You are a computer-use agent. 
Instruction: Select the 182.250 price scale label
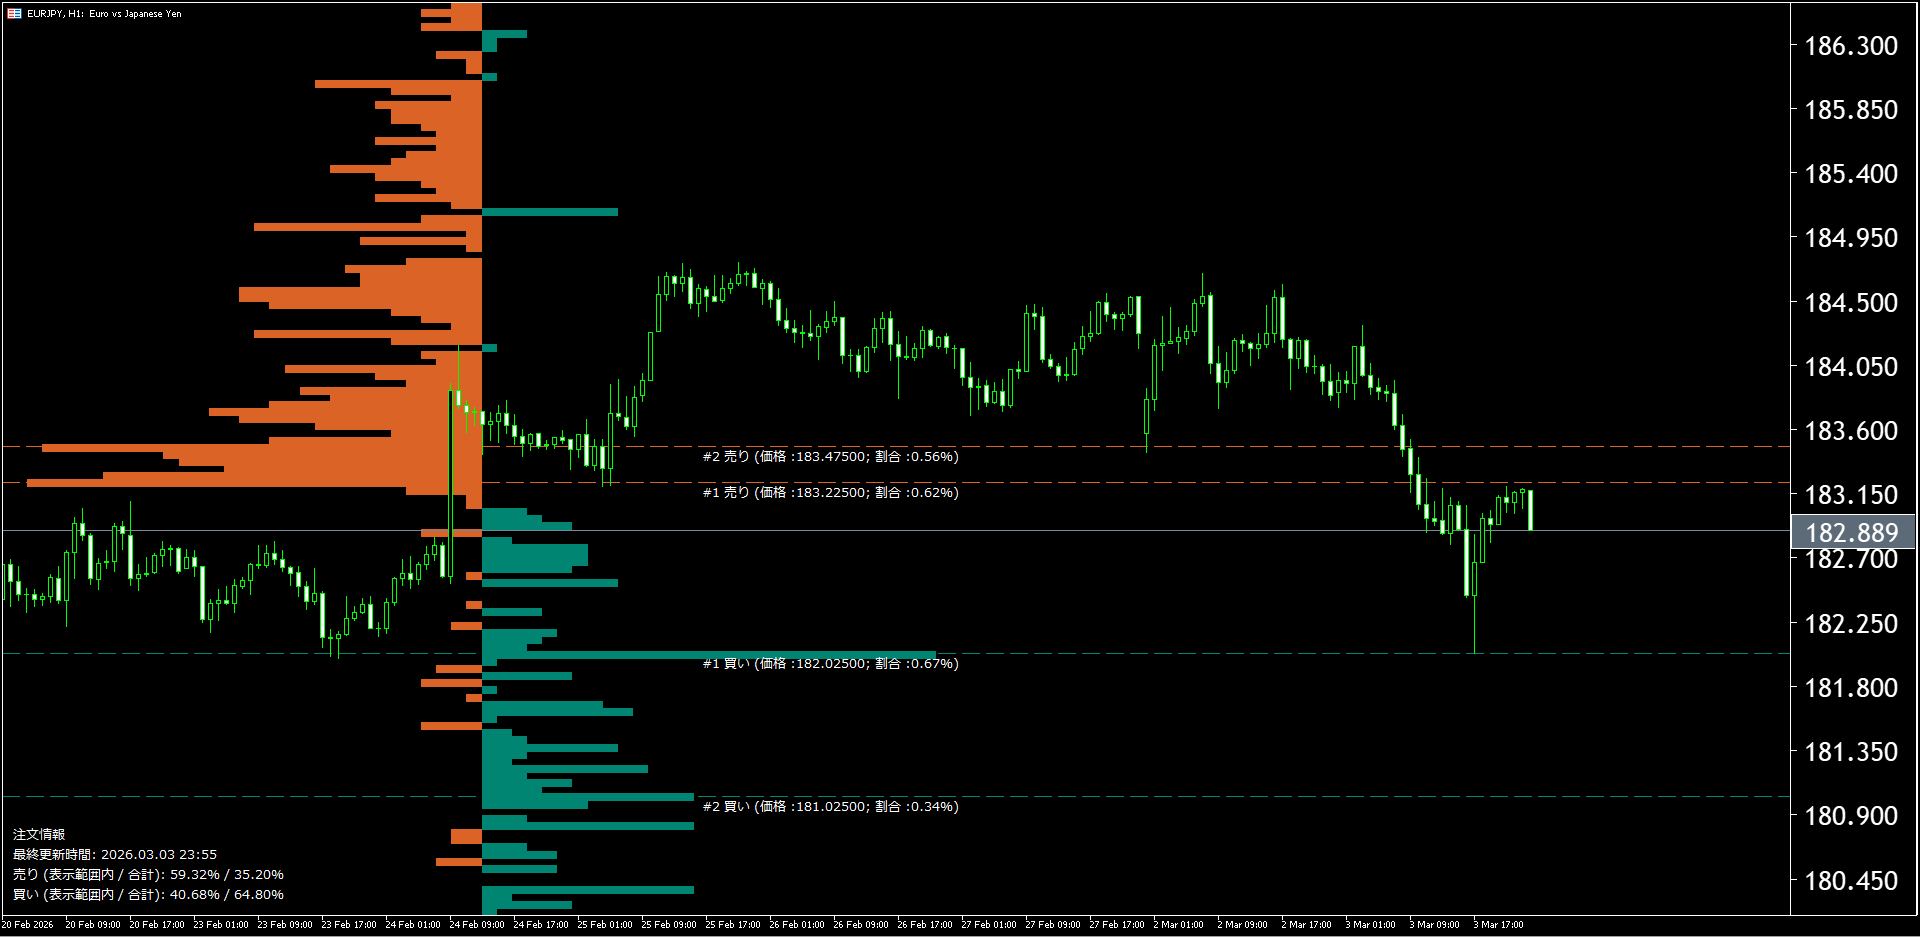tap(1851, 624)
